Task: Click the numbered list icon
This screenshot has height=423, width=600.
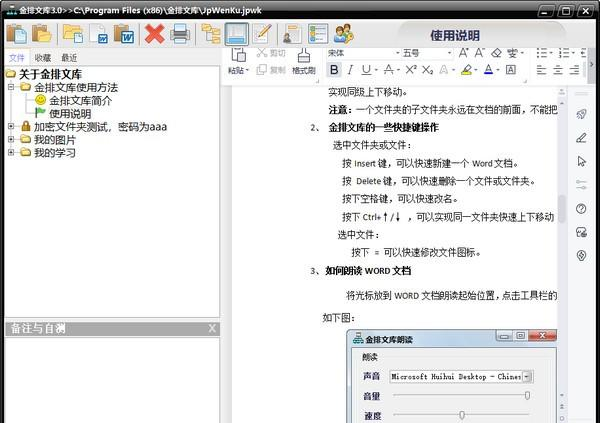Action: (564, 53)
